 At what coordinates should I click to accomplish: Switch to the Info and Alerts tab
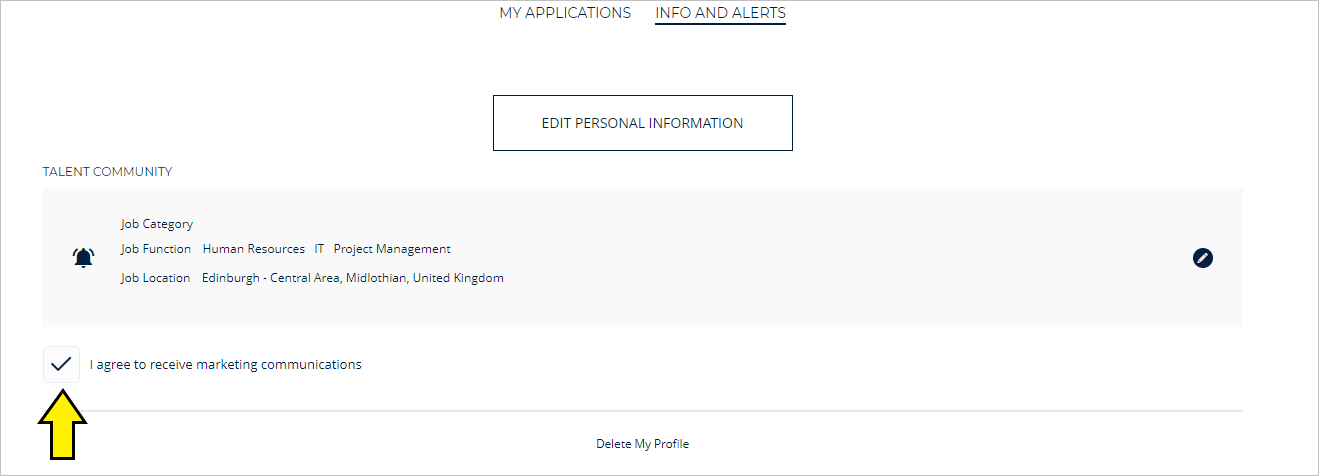(x=720, y=13)
